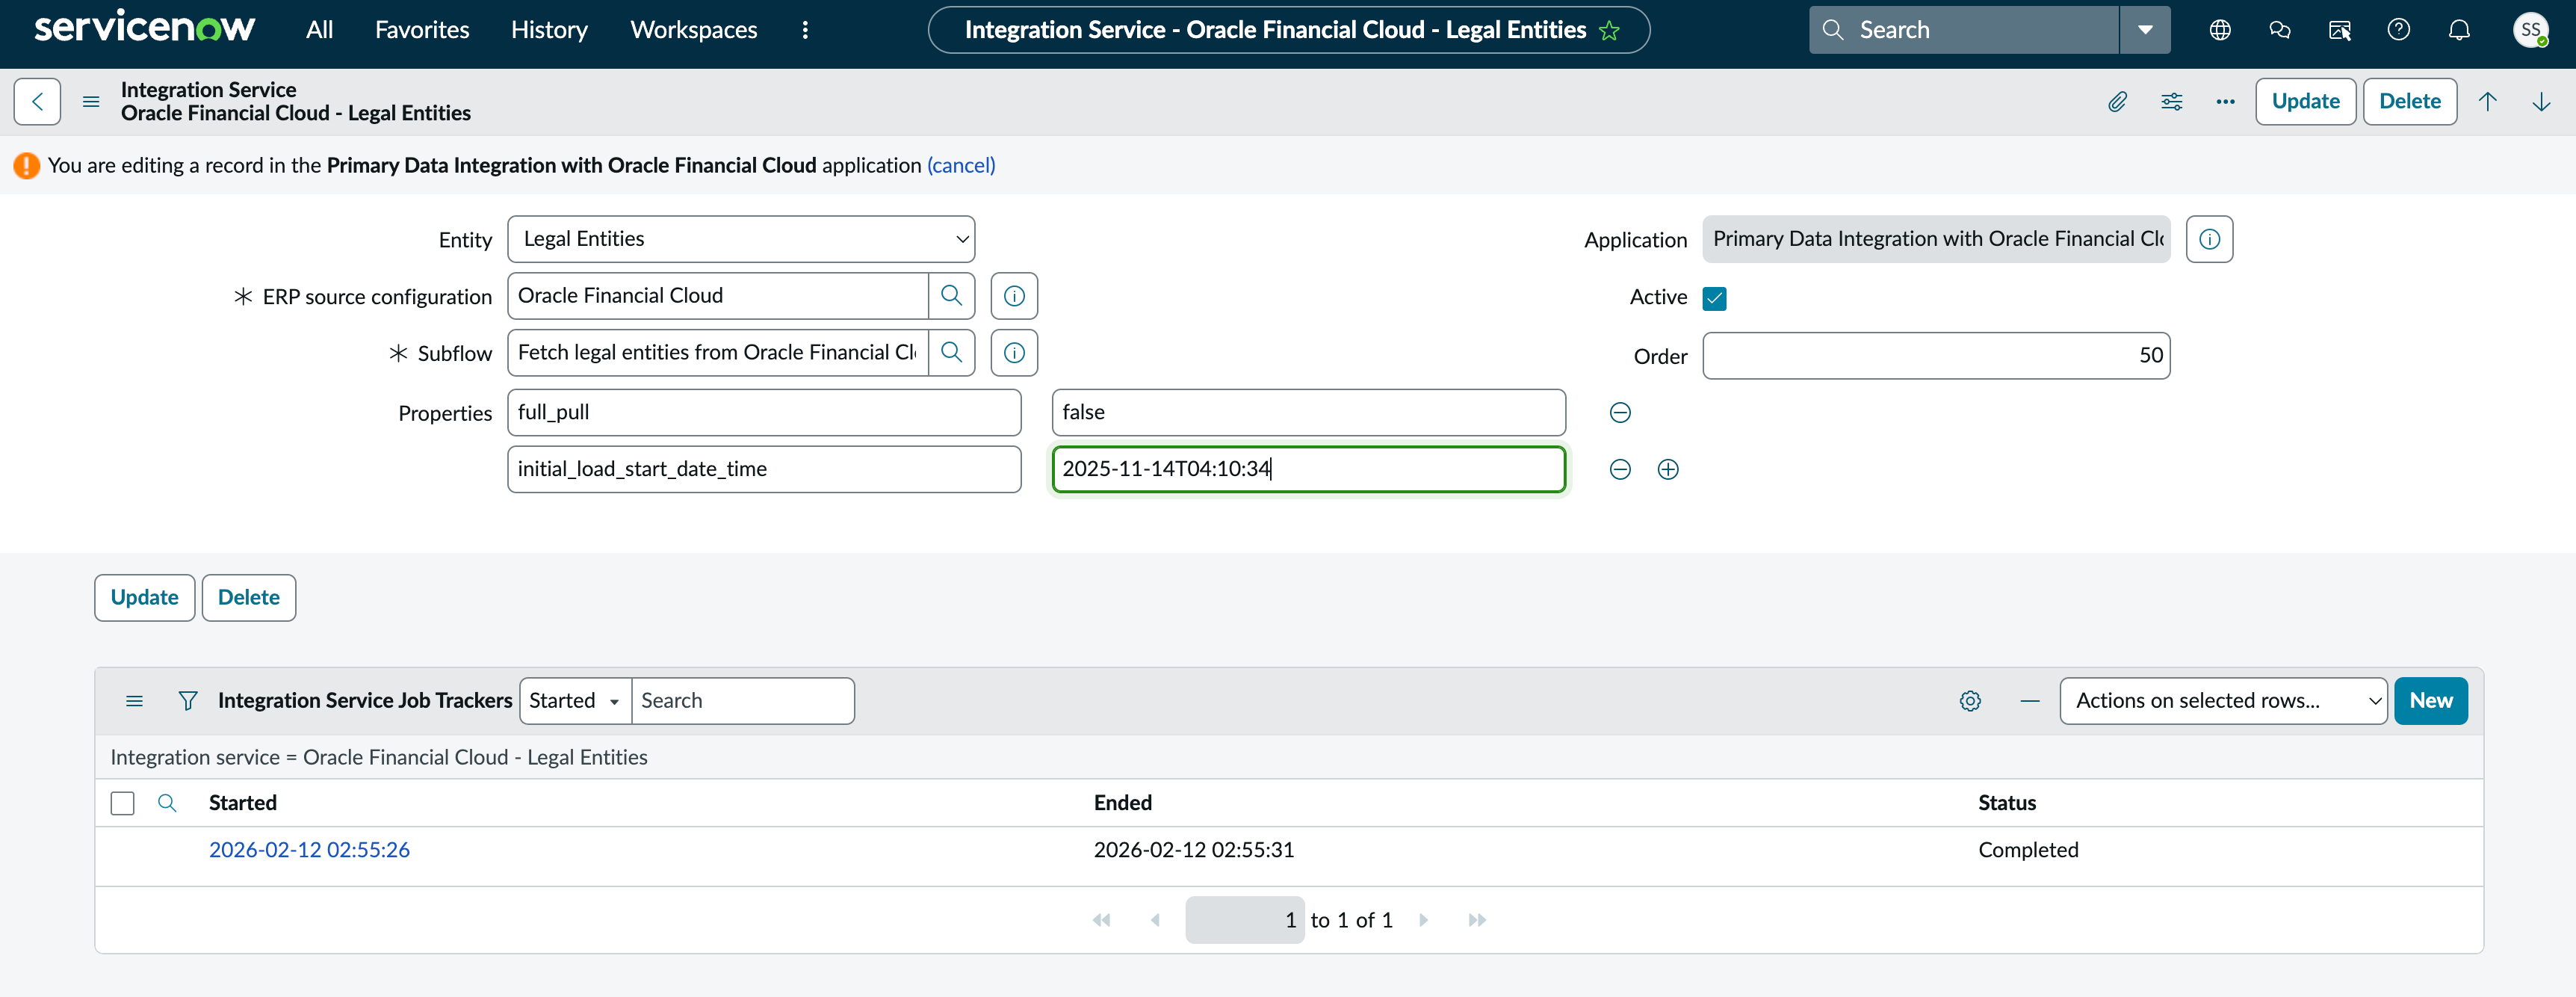This screenshot has height=997, width=2576.
Task: Open the help question mark icon
Action: point(2399,30)
